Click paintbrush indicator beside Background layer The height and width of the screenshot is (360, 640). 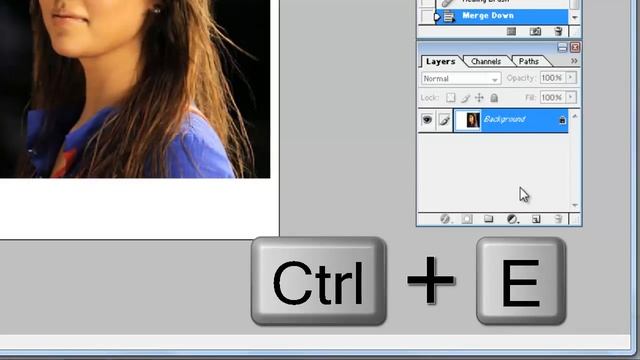point(444,120)
